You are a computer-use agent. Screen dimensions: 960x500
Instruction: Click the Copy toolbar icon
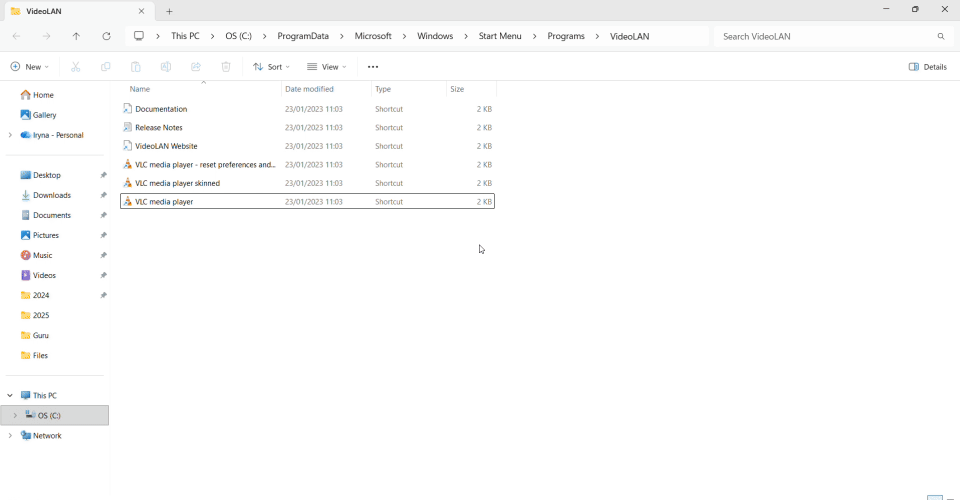pyautogui.click(x=105, y=67)
